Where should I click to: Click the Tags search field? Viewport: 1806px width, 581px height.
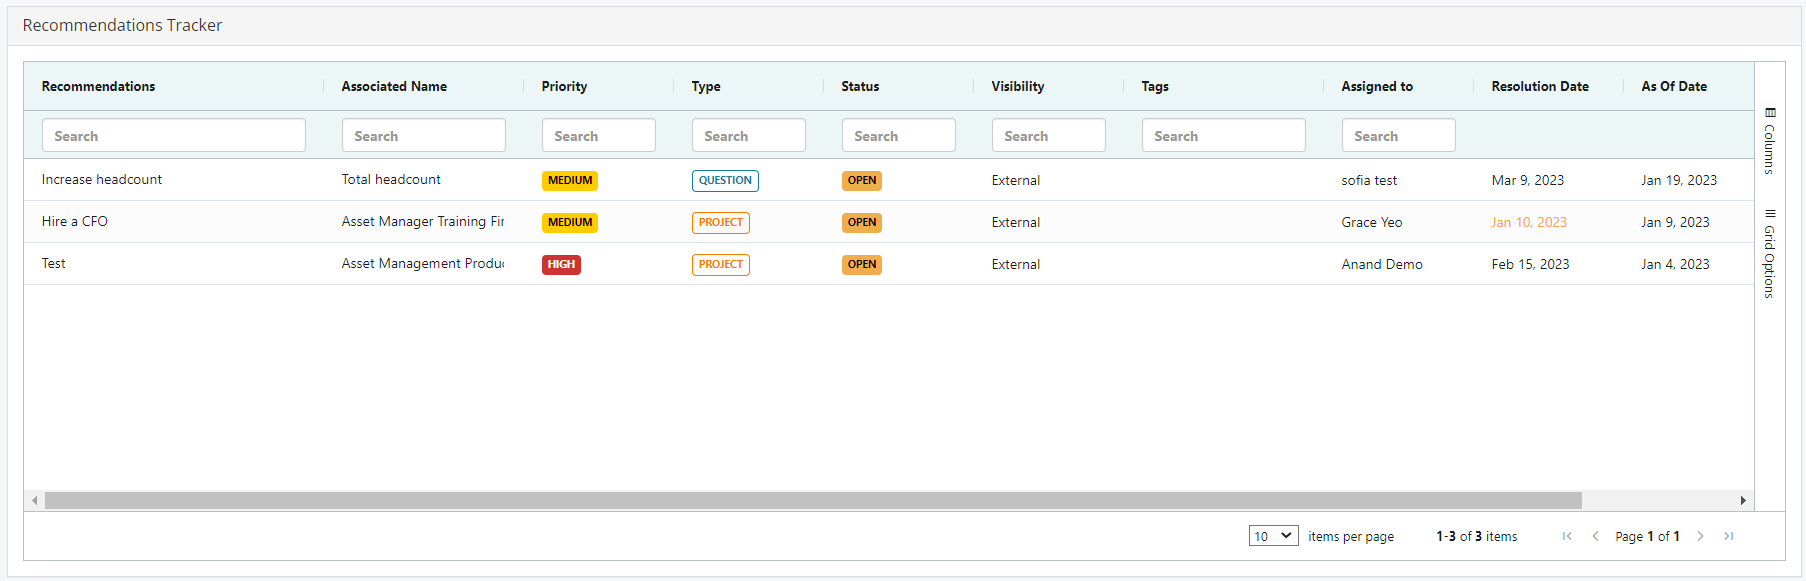tap(1223, 135)
